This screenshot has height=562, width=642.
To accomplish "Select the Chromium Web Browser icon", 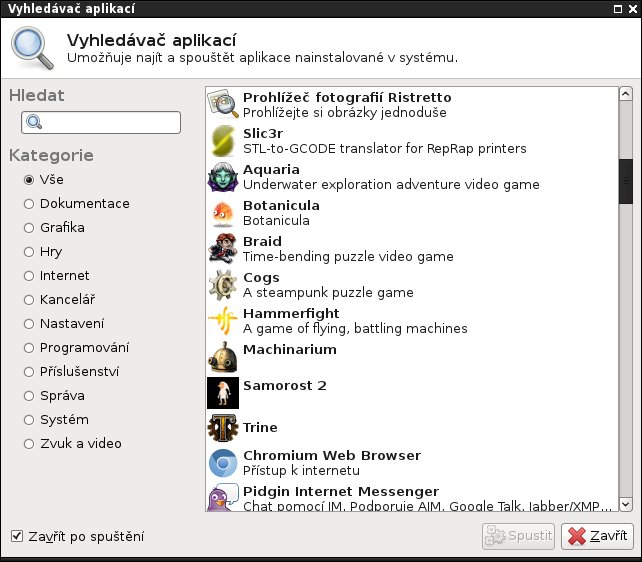I will 223,463.
